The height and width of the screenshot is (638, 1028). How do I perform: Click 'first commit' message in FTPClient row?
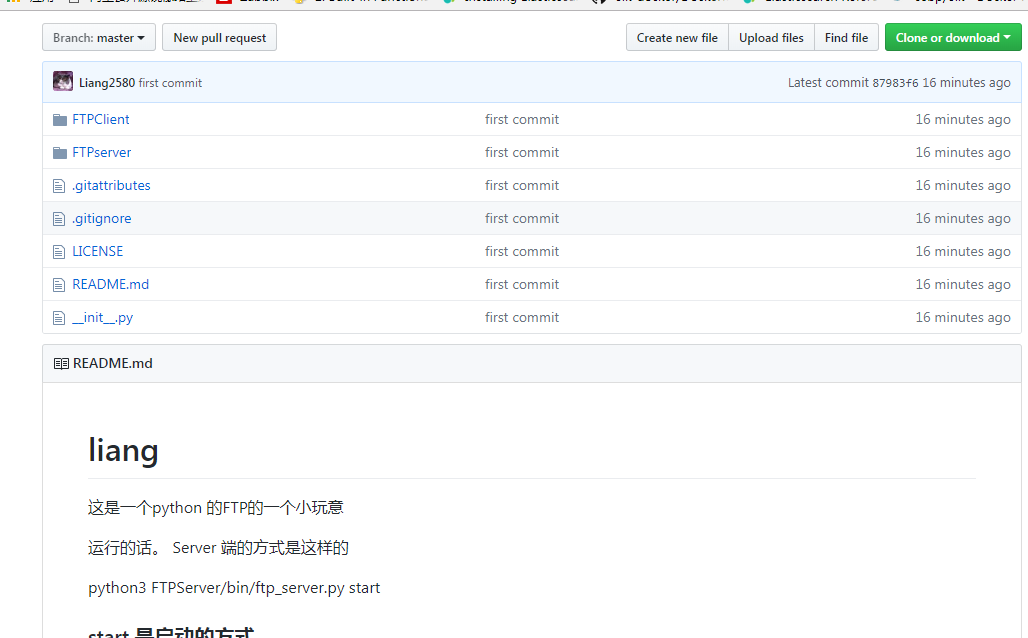(x=522, y=119)
